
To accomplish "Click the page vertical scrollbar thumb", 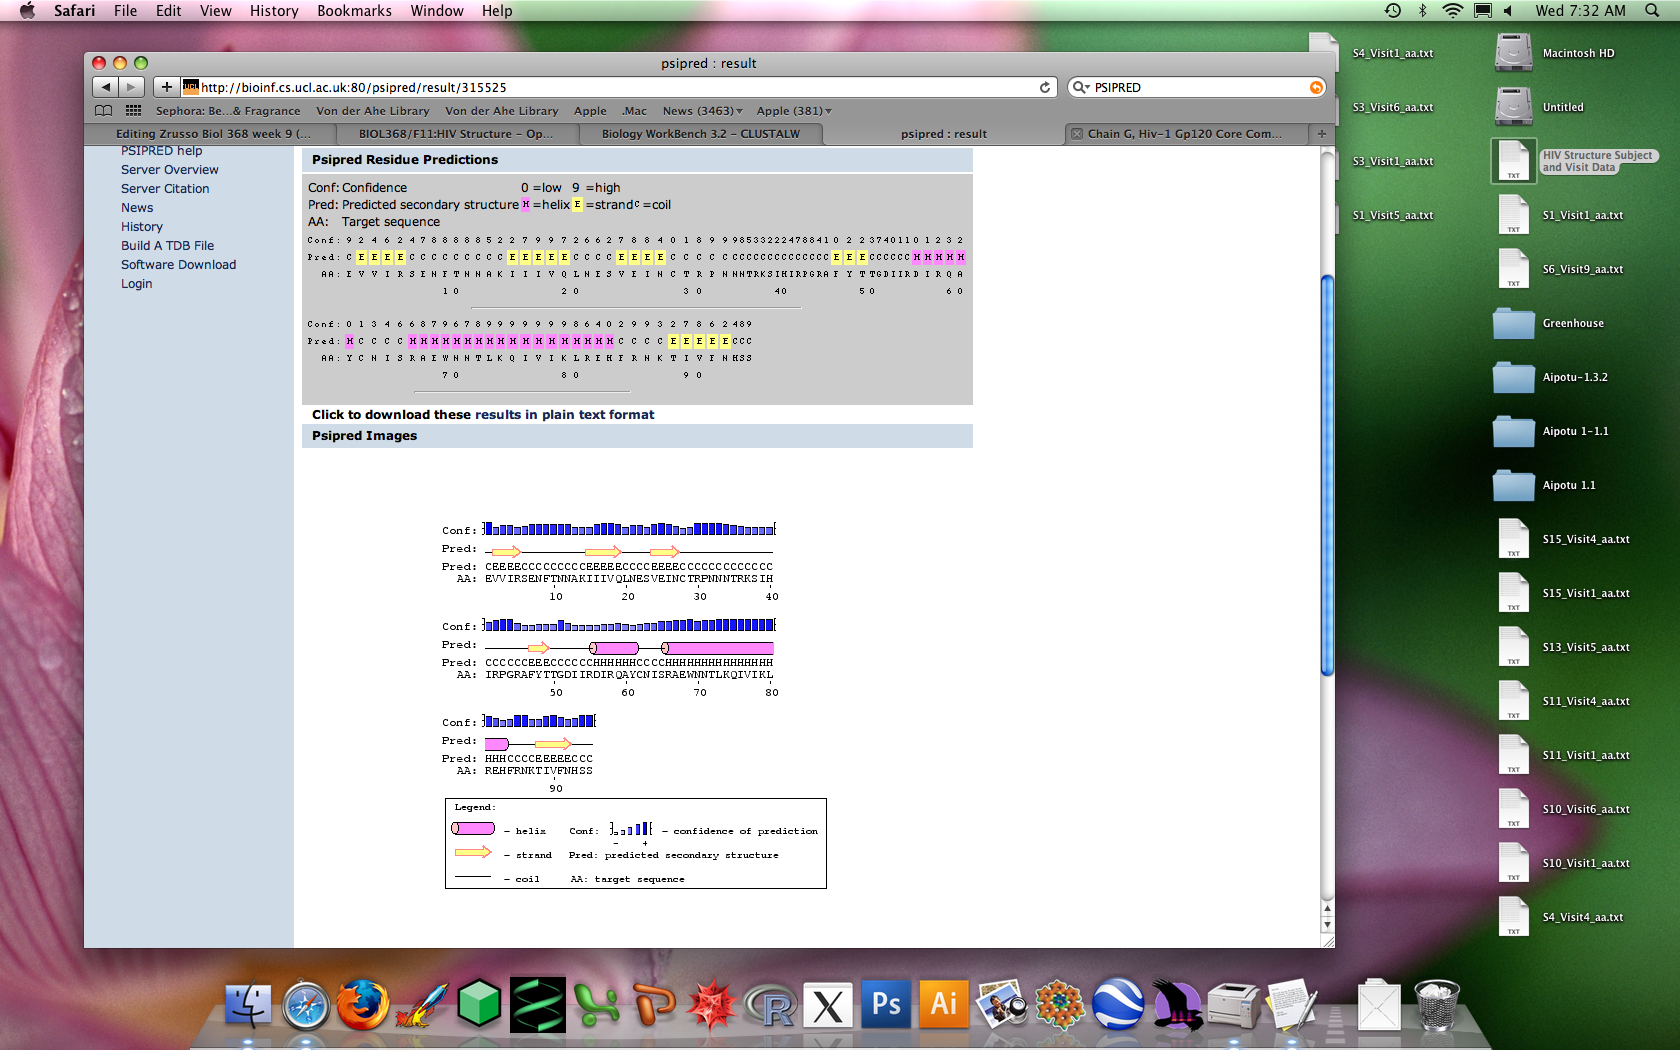I will coord(1327,475).
